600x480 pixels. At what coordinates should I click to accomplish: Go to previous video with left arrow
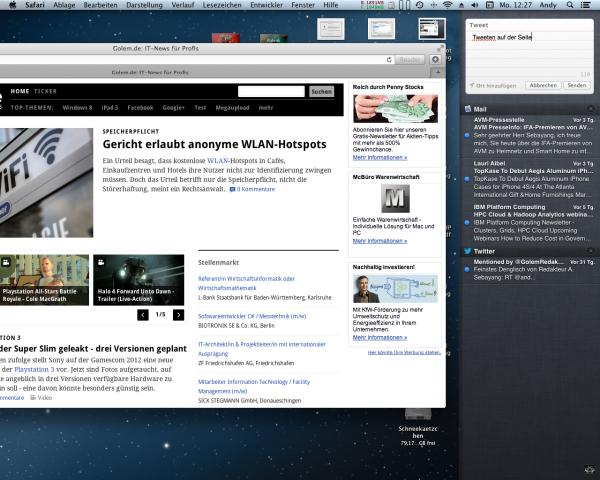[x=143, y=315]
